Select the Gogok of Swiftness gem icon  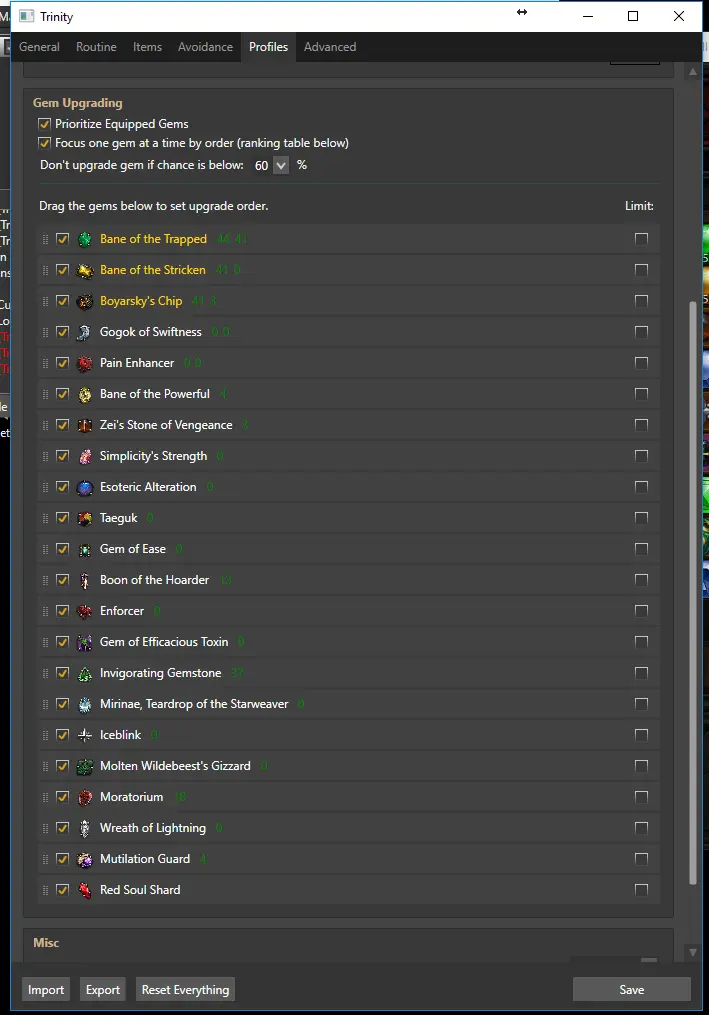(x=85, y=332)
